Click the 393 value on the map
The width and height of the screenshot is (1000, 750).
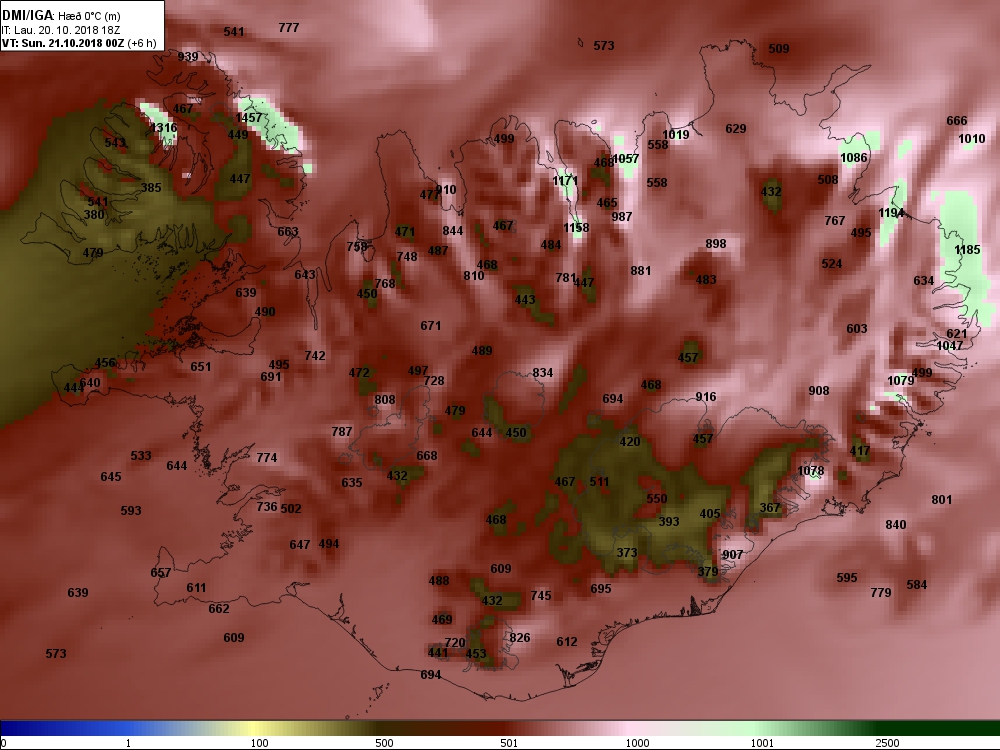668,522
